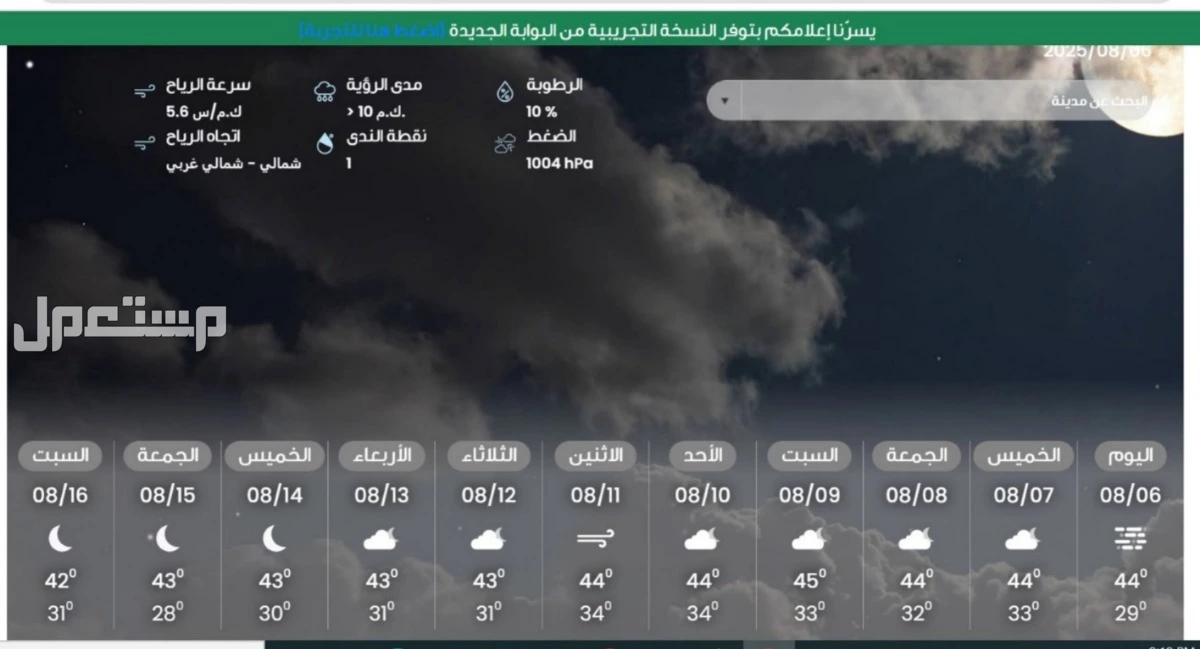This screenshot has height=649, width=1200.
Task: Click the wind speed icon
Action: point(144,92)
